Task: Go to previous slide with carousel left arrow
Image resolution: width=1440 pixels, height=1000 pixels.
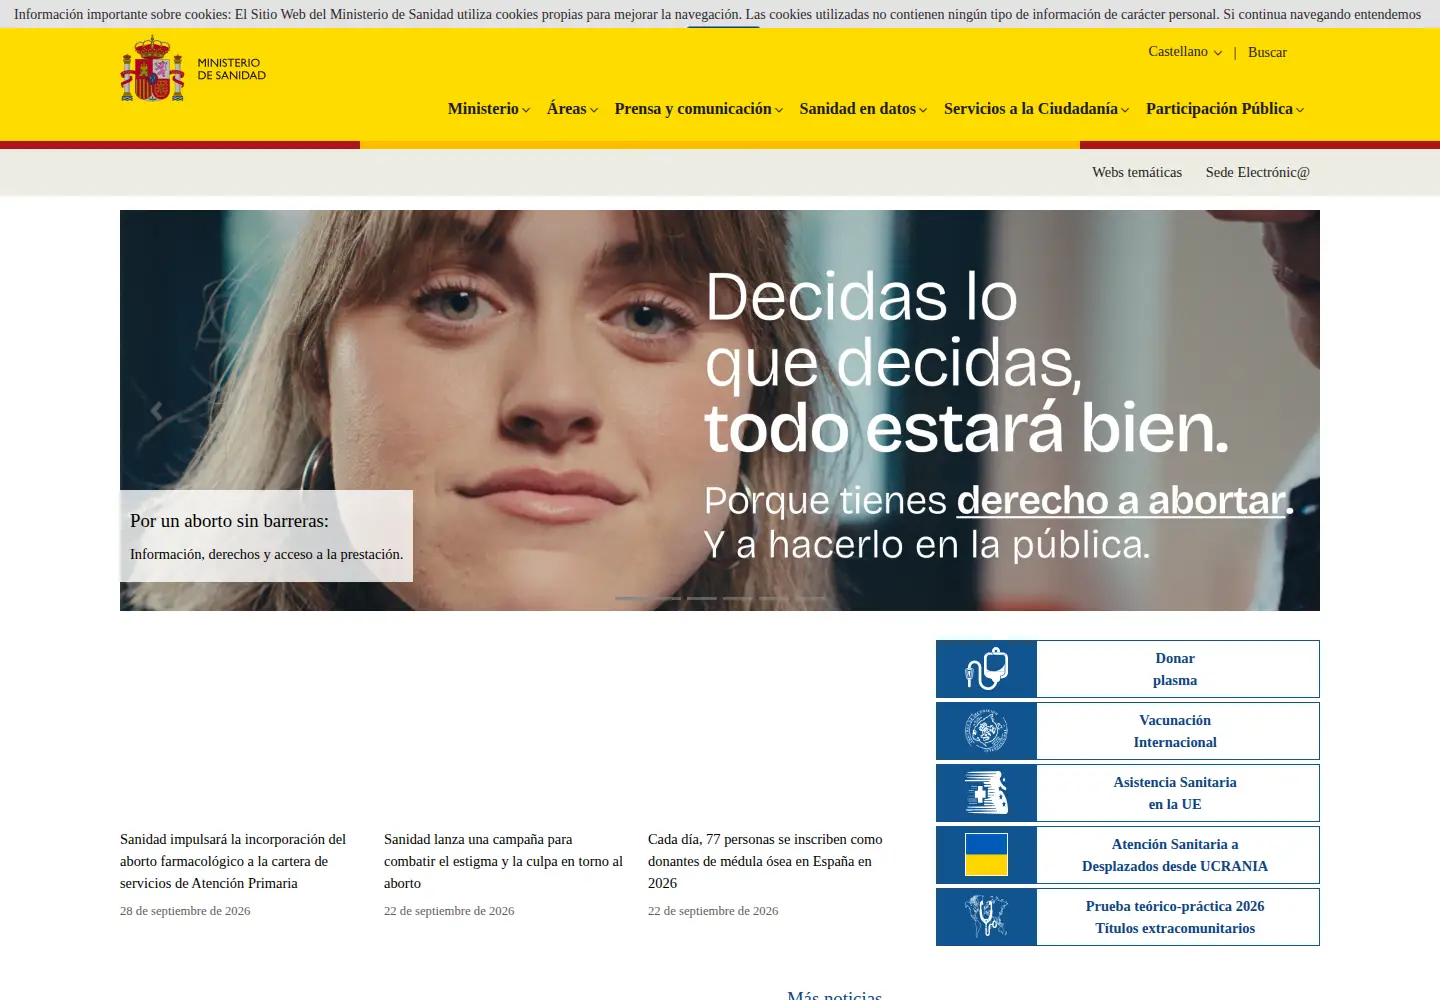Action: (x=156, y=410)
